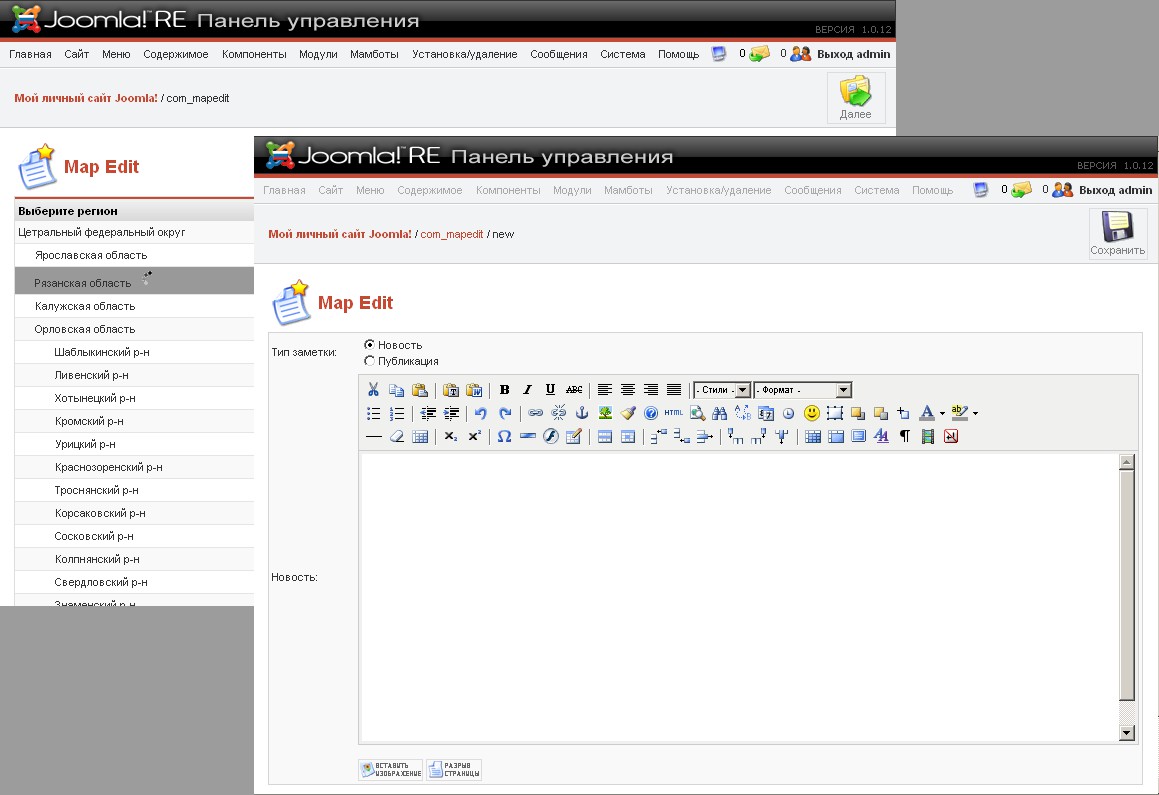The width and height of the screenshot is (1159, 795).
Task: Open the HTML source editor
Action: click(673, 413)
